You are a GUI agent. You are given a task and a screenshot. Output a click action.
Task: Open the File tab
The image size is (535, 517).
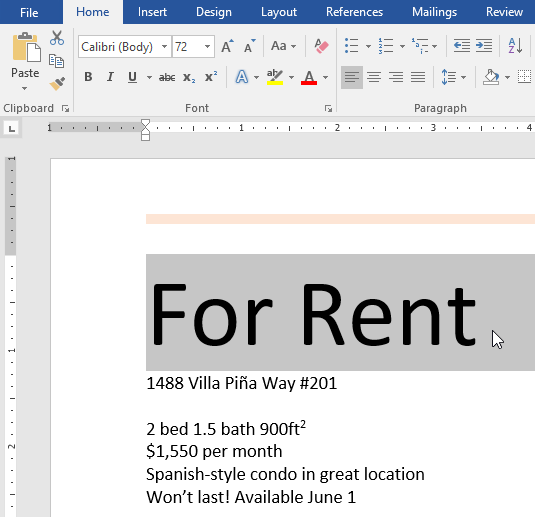point(29,13)
